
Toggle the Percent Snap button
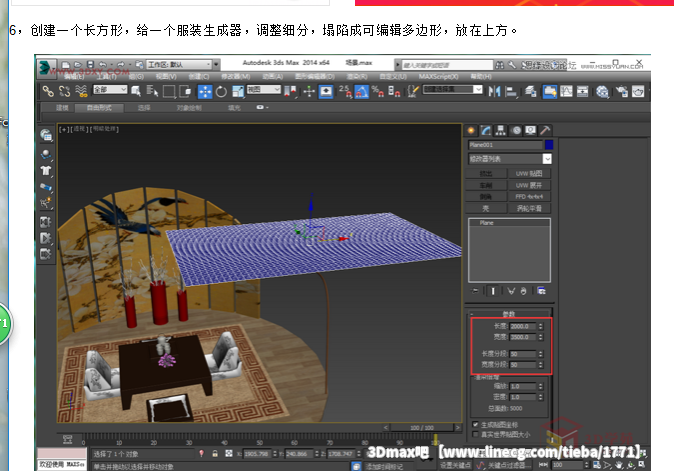coord(377,91)
